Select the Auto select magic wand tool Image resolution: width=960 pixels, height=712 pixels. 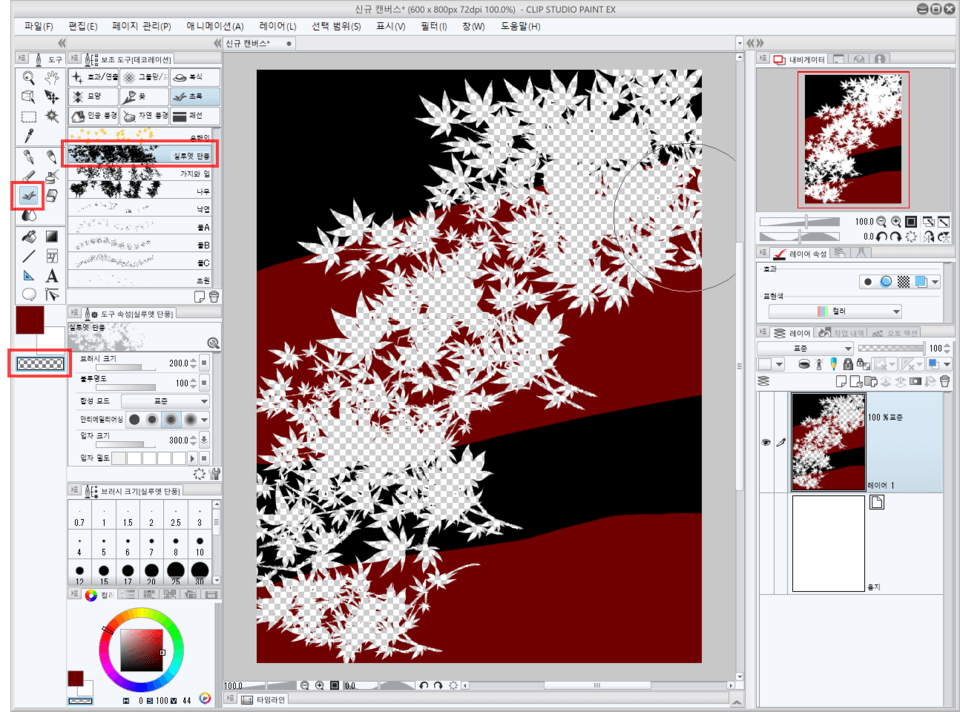52,116
